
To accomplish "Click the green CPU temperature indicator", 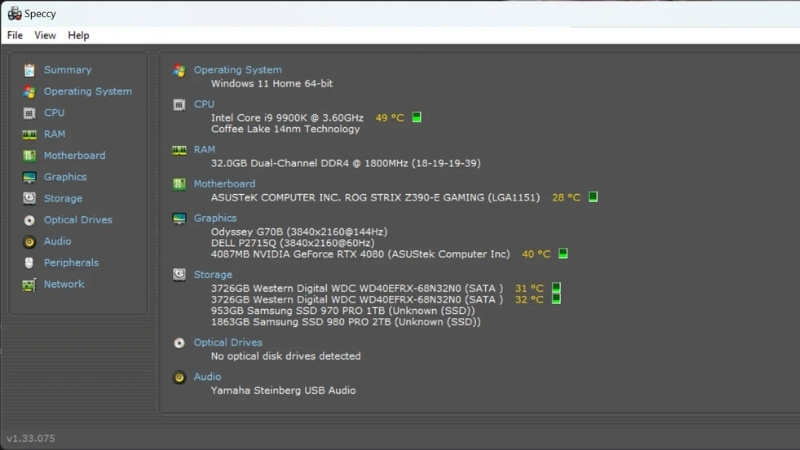I will pos(417,117).
